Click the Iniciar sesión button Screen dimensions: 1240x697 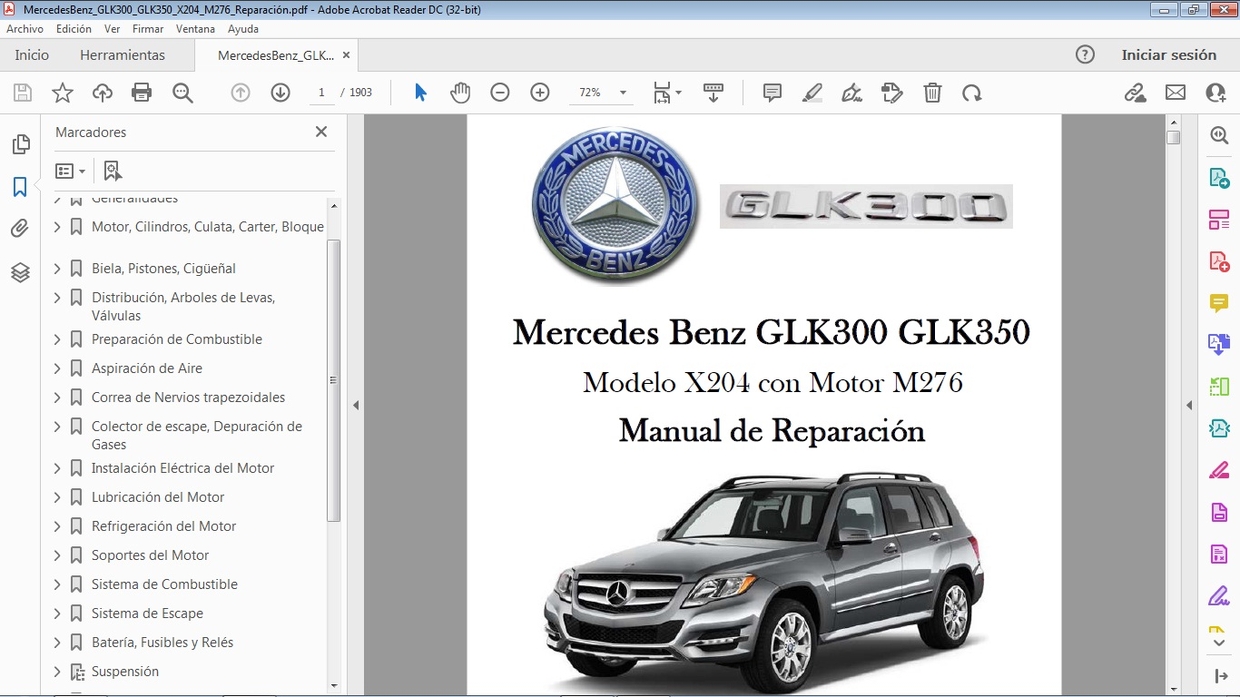1170,55
